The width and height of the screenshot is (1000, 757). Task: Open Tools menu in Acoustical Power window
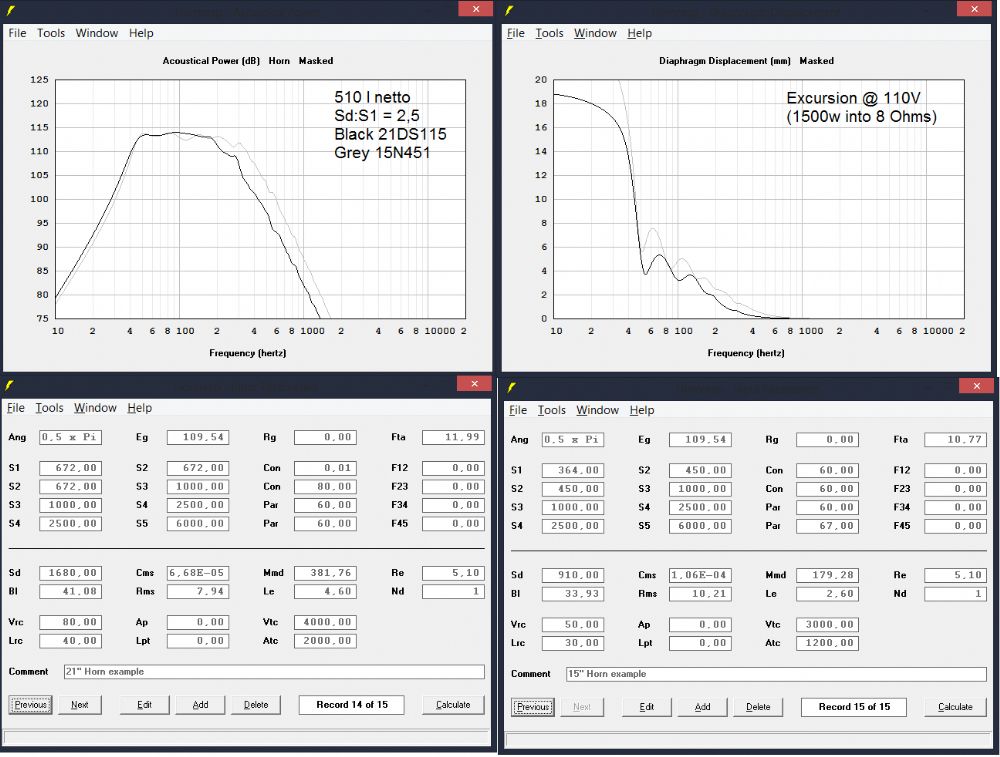tap(51, 33)
